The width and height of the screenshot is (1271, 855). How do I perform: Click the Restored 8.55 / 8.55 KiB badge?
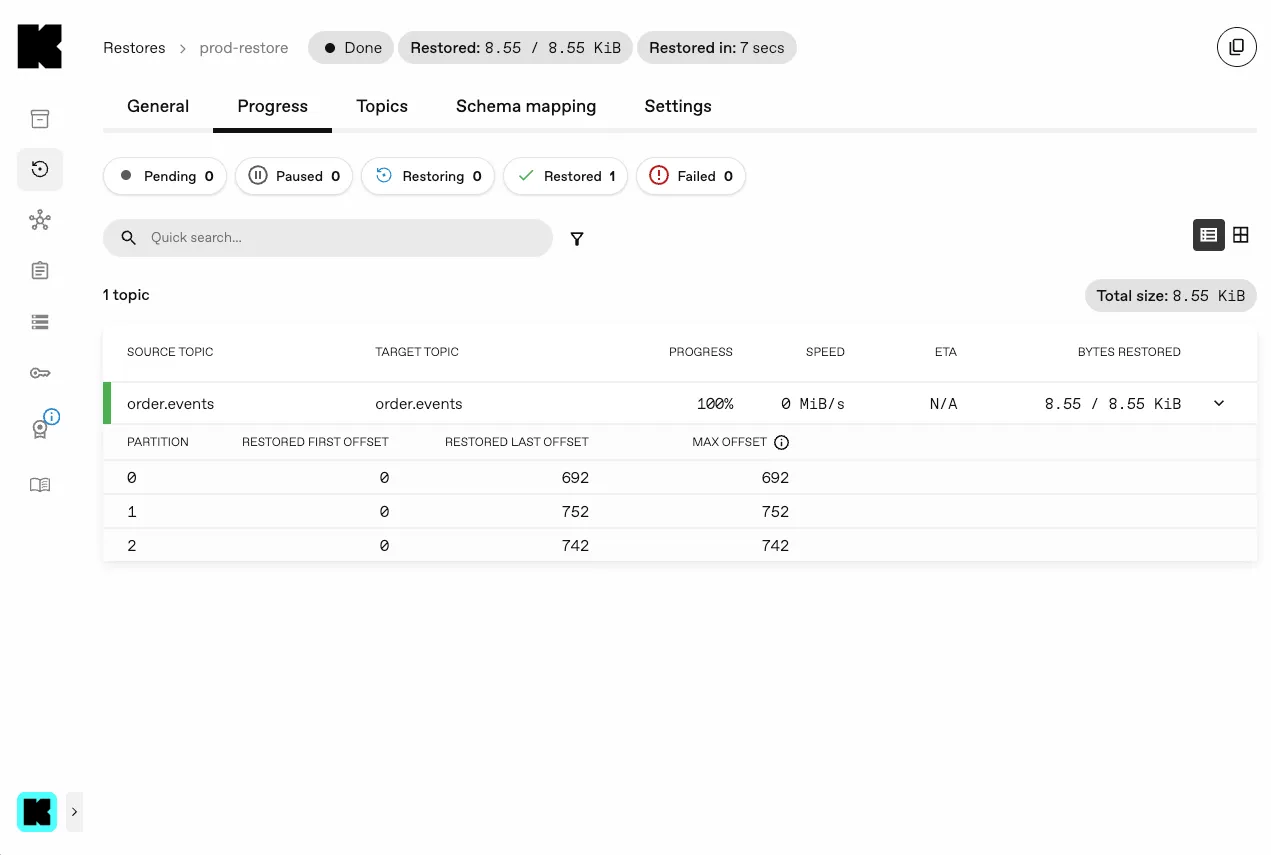click(x=515, y=48)
